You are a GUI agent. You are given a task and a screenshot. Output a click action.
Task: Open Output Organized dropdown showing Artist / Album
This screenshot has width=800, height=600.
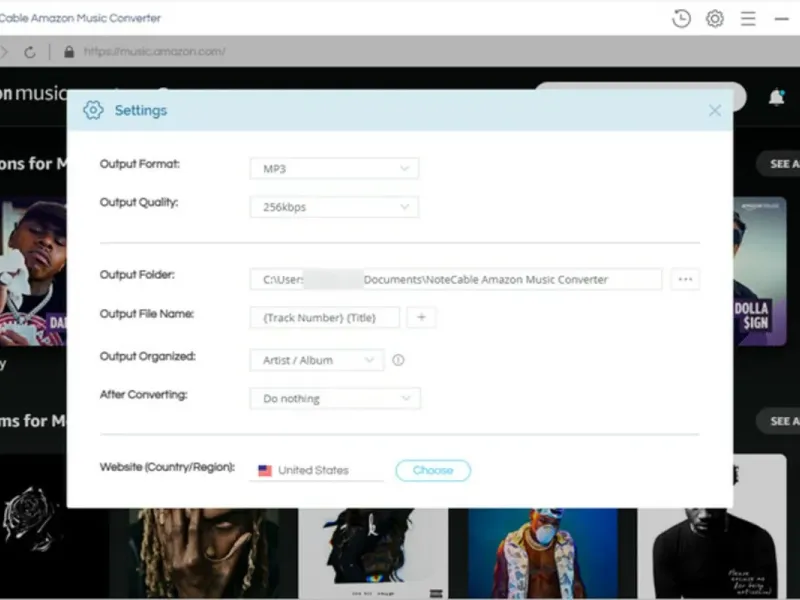317,360
